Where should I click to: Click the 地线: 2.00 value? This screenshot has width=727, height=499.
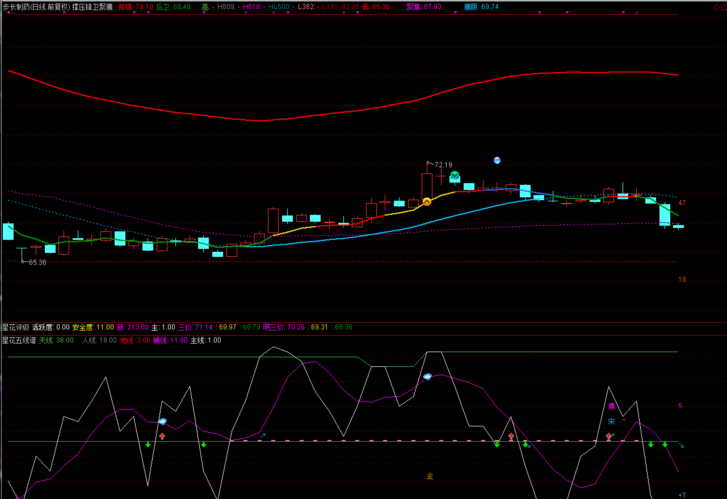tap(135, 340)
